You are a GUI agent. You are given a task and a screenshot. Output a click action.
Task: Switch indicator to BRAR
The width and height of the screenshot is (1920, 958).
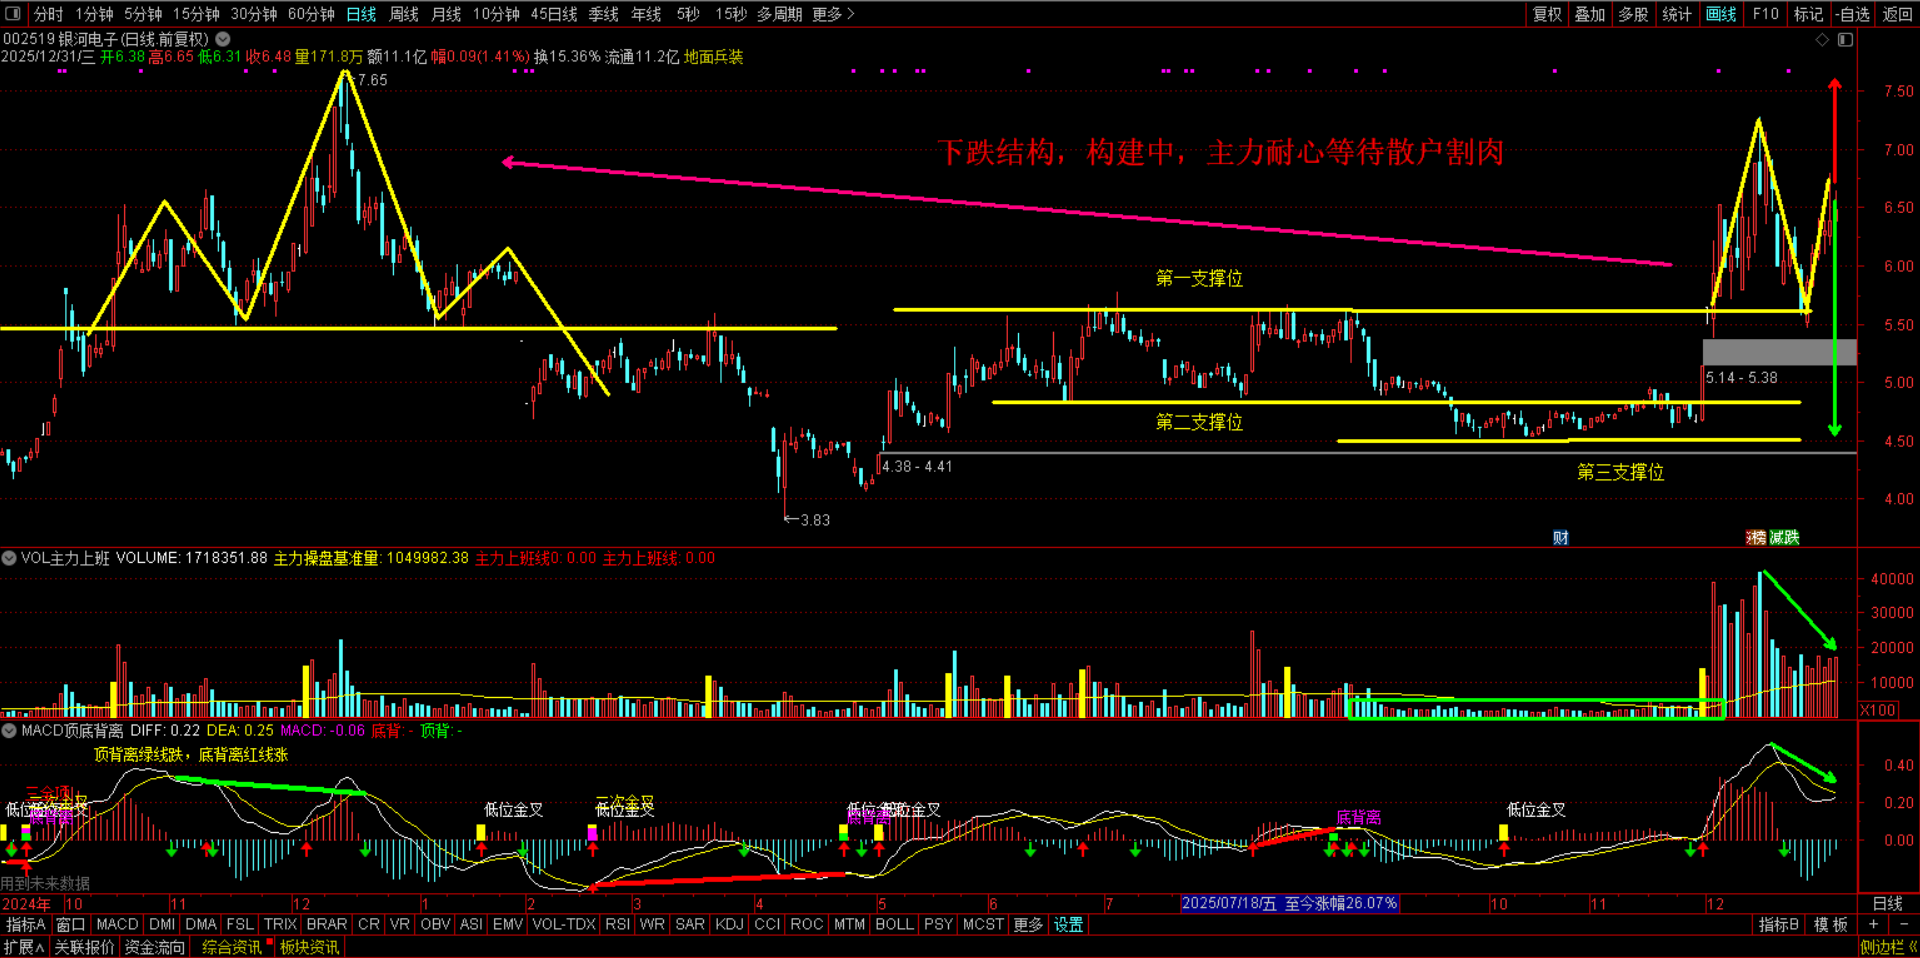[x=327, y=924]
